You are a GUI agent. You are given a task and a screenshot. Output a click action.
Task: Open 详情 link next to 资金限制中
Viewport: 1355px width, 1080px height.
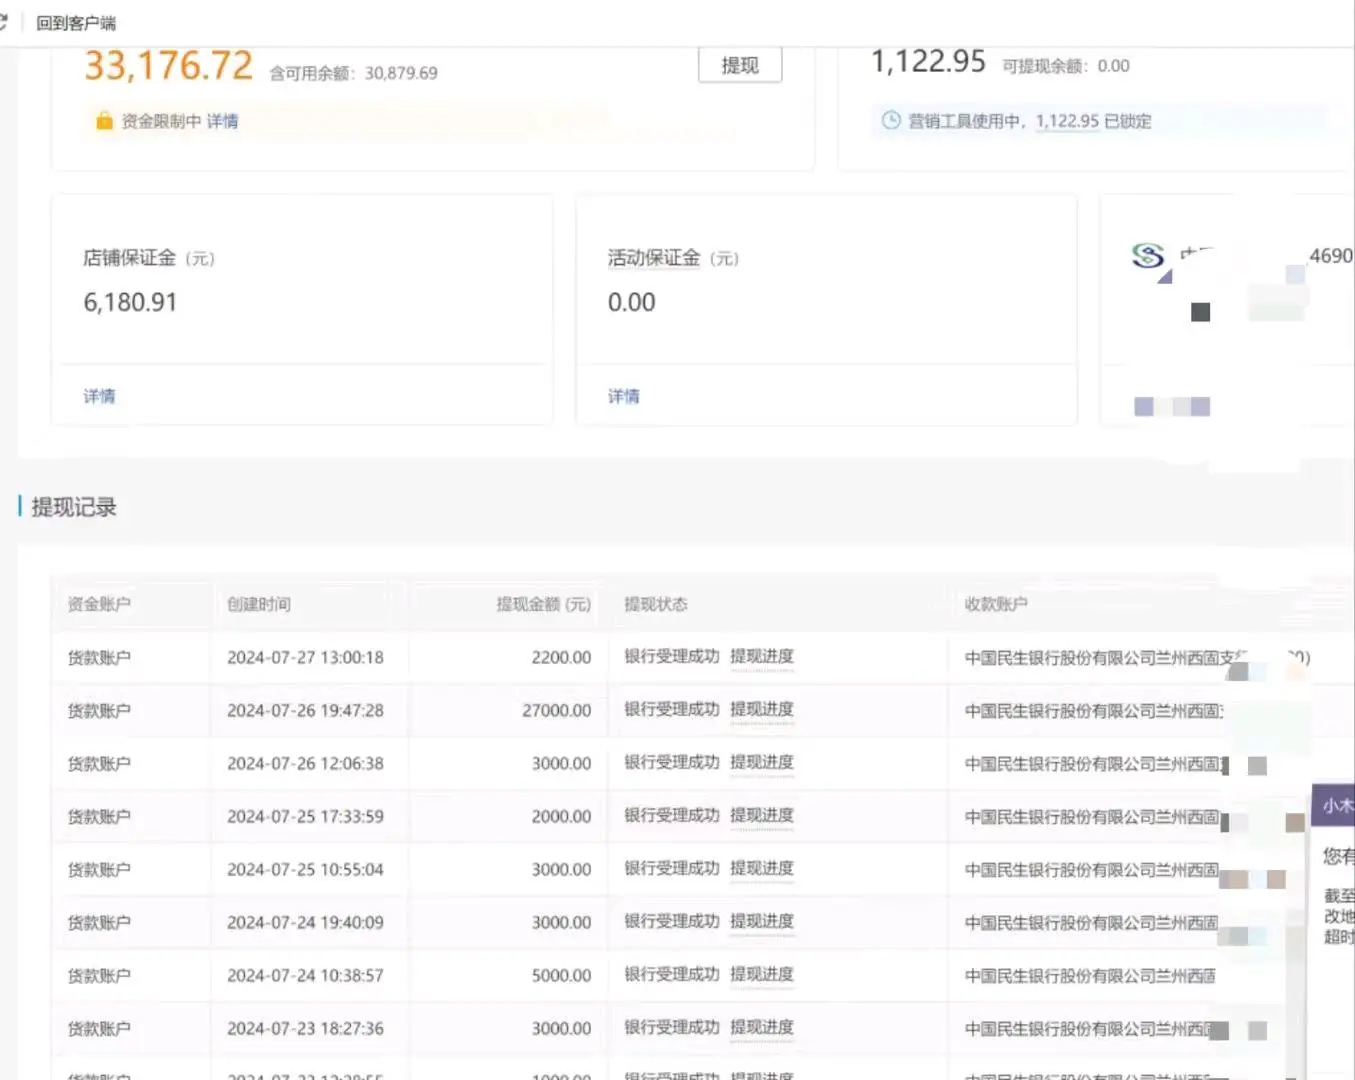click(222, 121)
